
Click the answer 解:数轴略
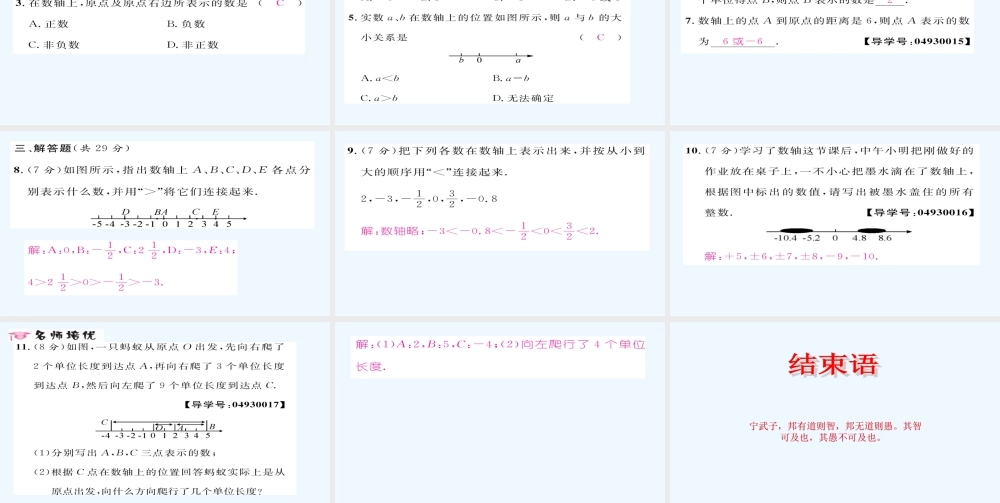click(x=482, y=229)
